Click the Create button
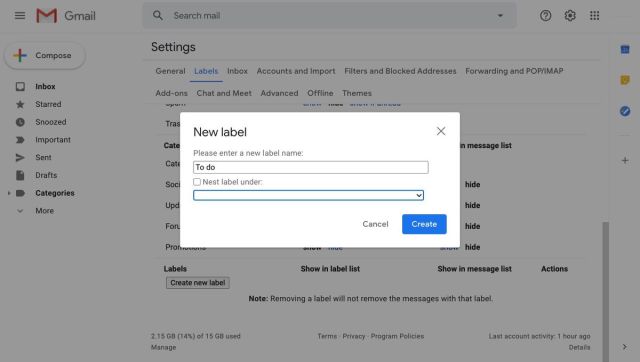 [424, 224]
